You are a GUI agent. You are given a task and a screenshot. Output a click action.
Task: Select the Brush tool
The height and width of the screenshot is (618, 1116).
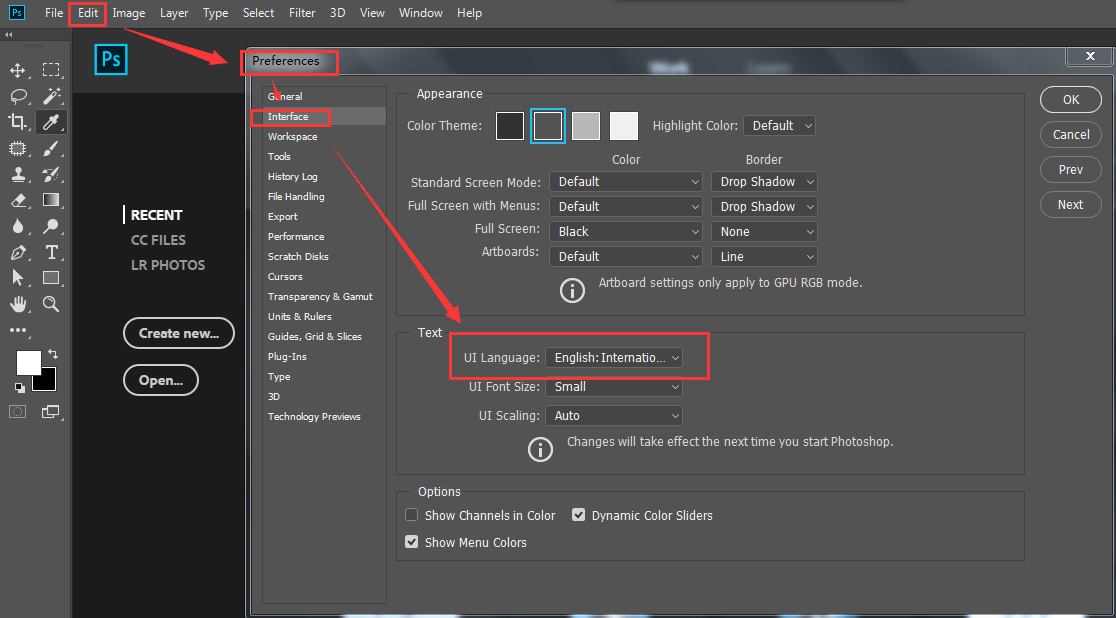coord(51,149)
